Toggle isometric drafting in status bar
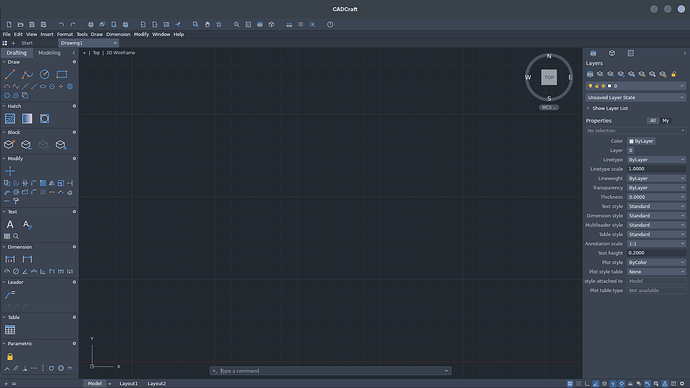The image size is (690, 388). [x=604, y=384]
